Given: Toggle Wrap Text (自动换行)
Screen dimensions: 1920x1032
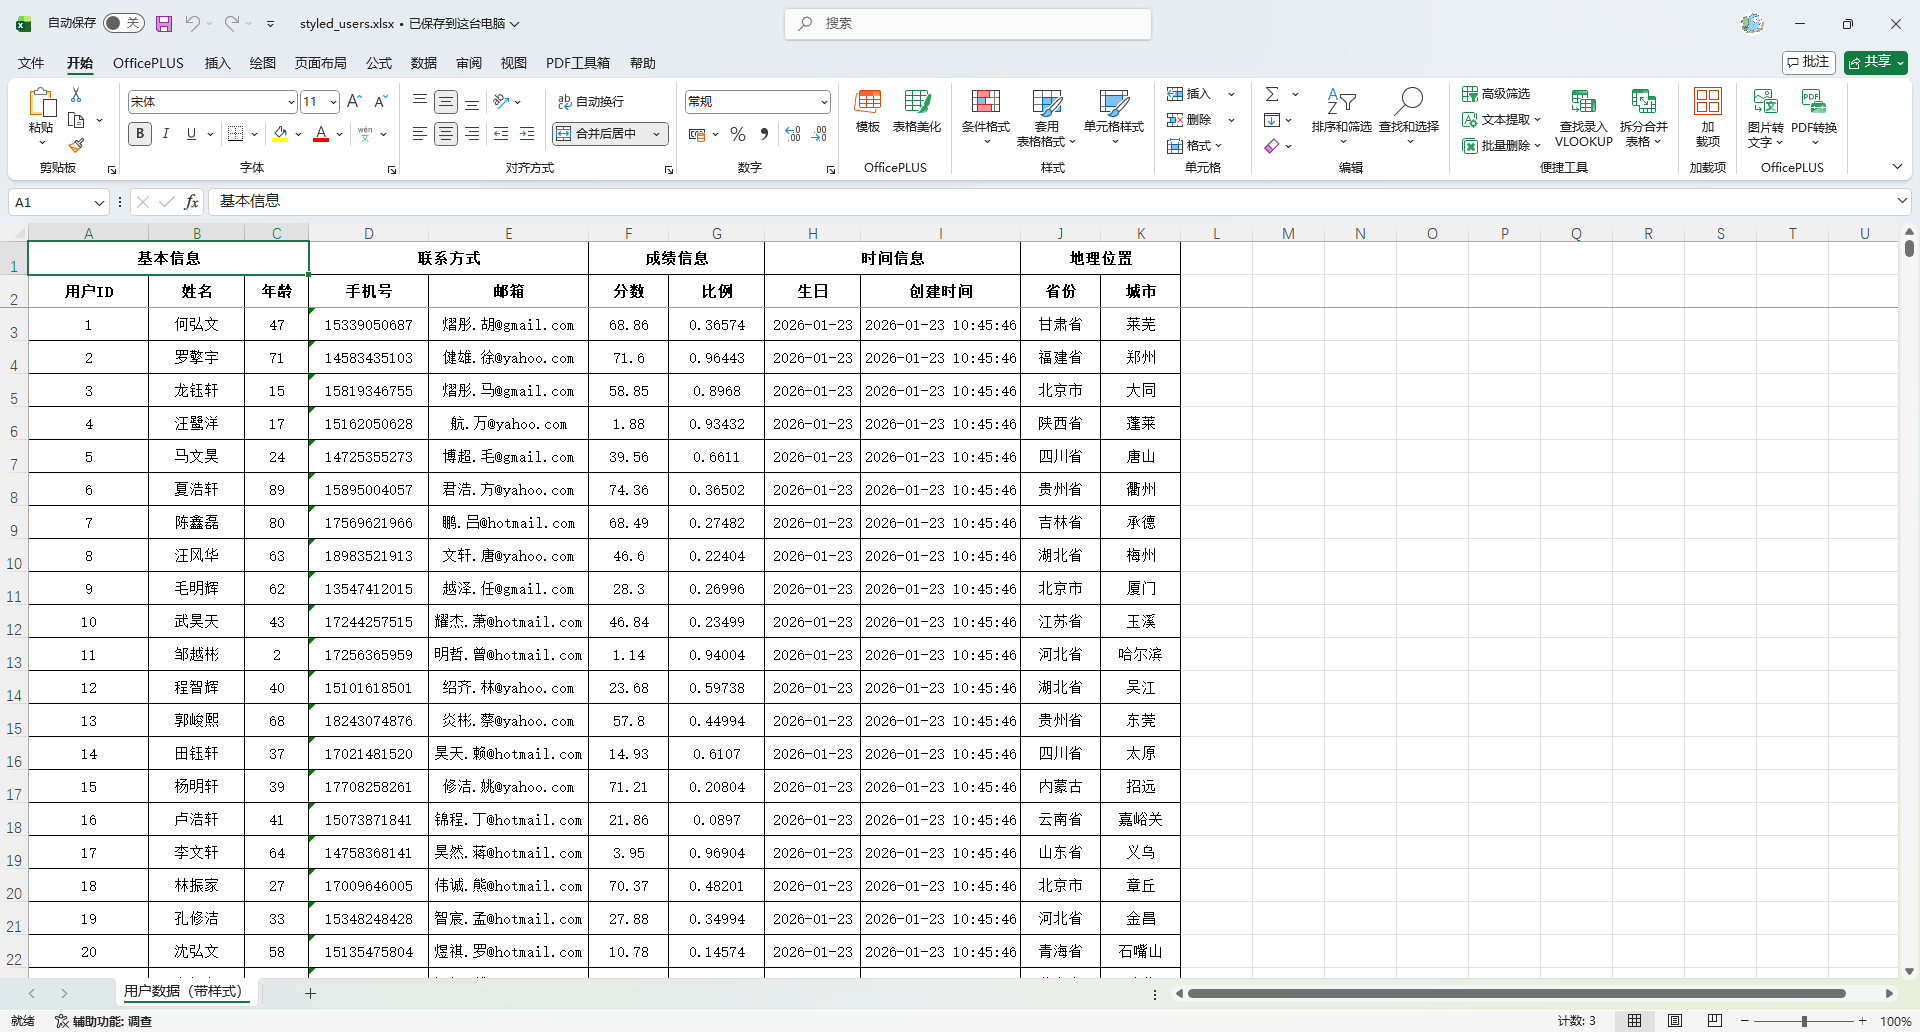Looking at the screenshot, I should [x=591, y=101].
